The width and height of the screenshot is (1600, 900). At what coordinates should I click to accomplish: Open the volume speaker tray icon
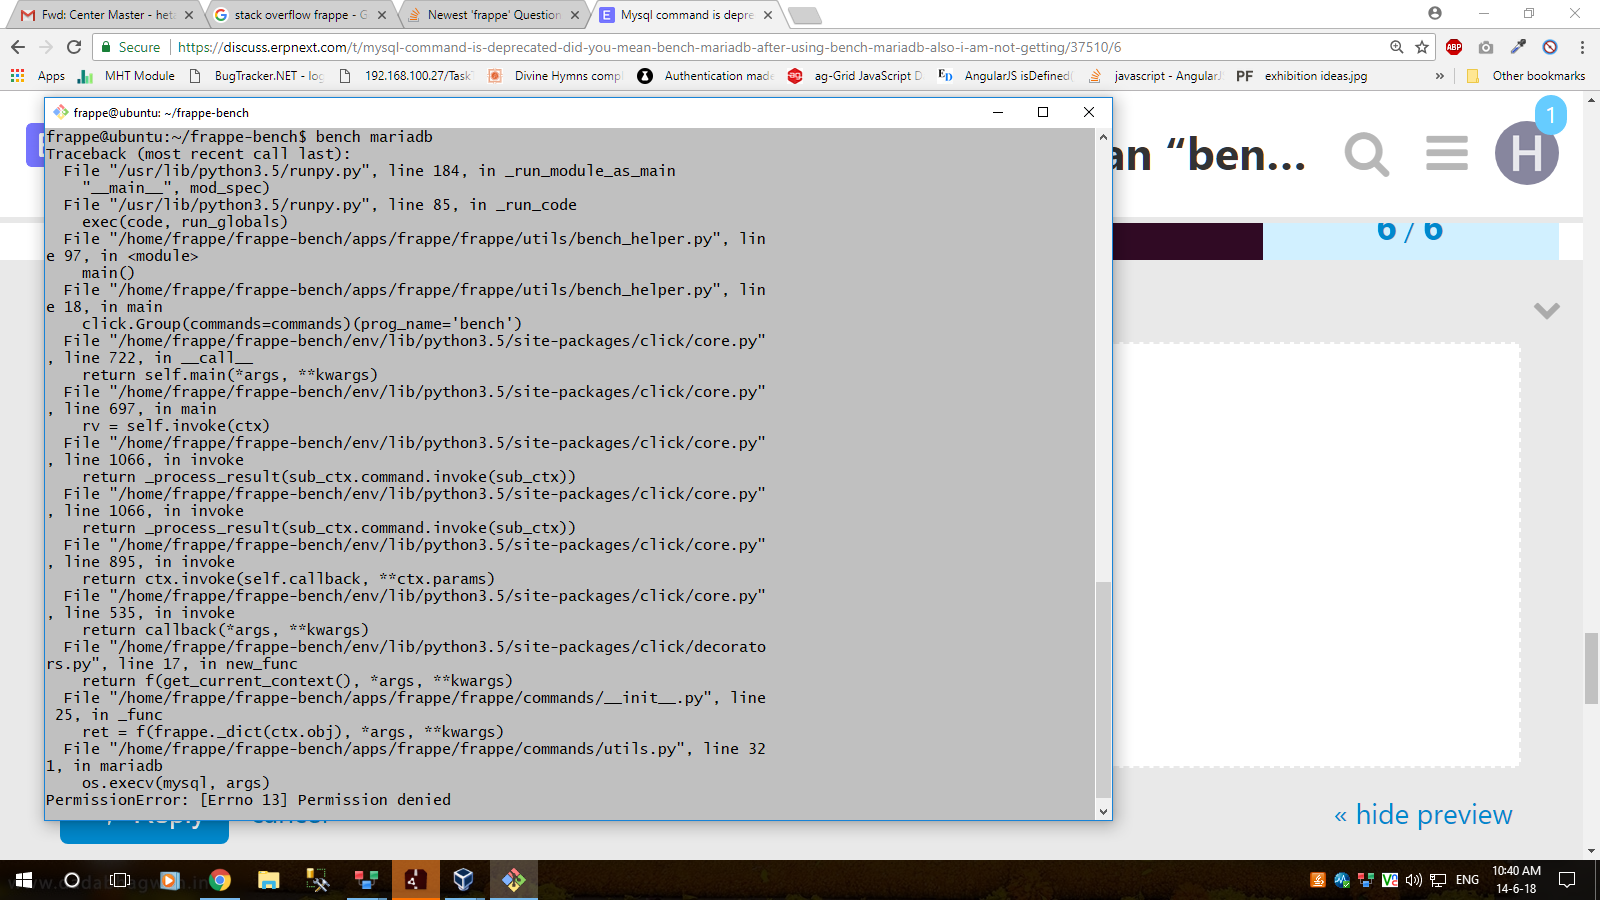tap(1413, 880)
